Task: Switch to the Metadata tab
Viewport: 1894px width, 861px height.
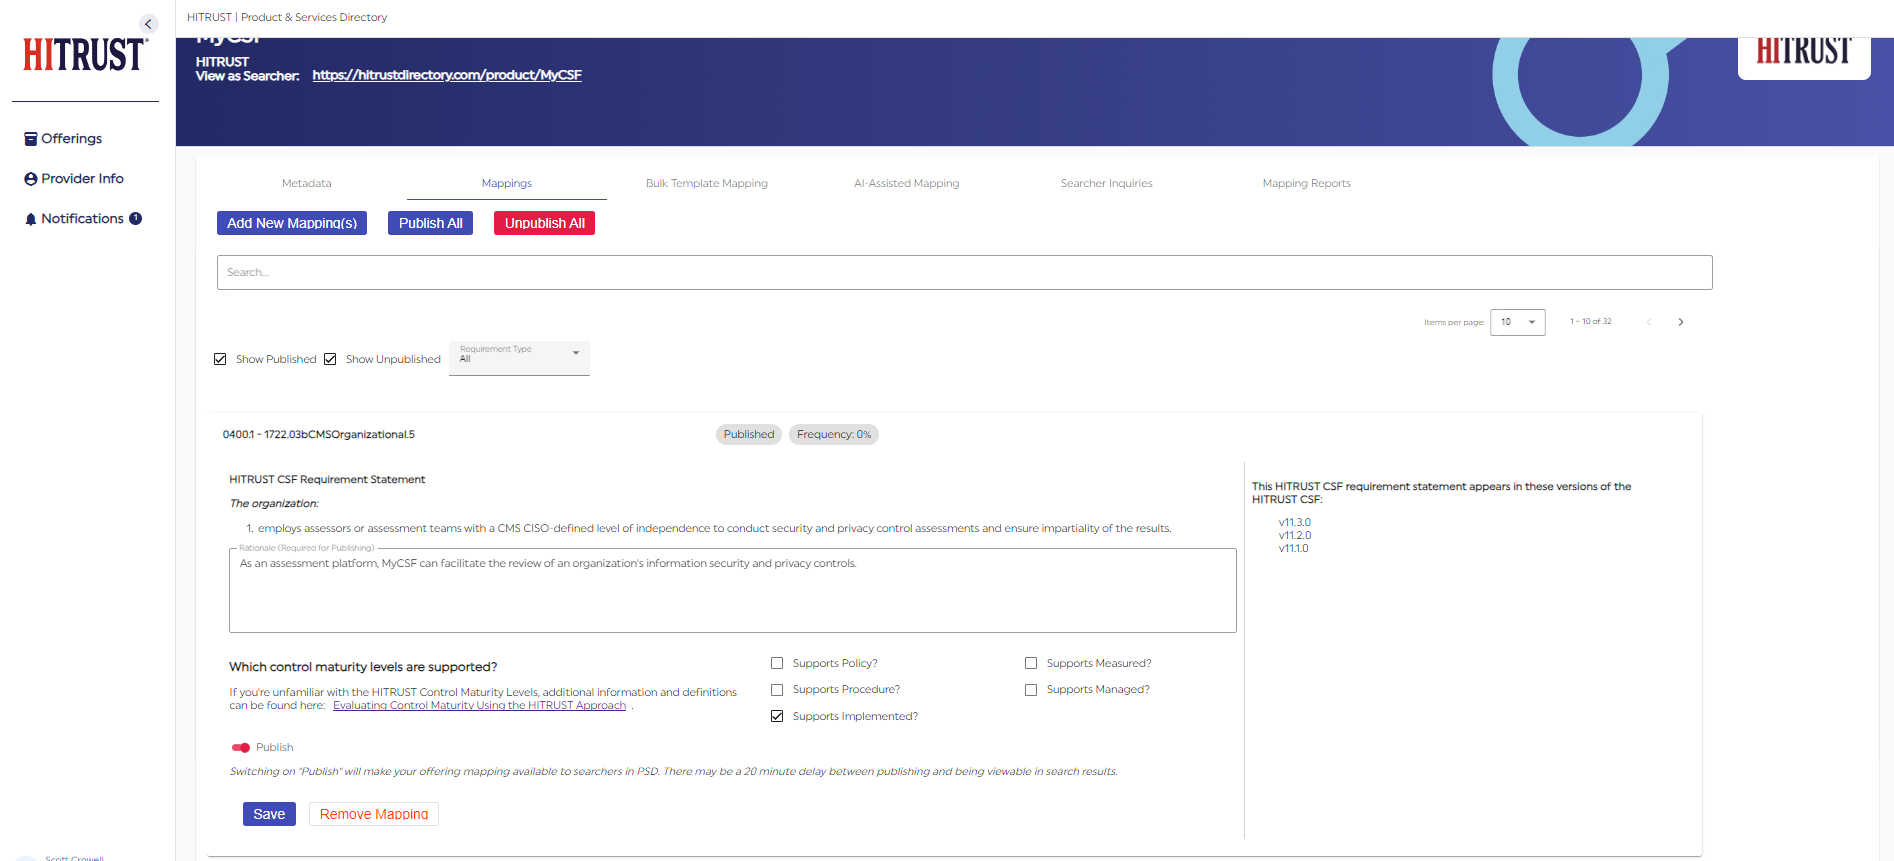Action: coord(307,183)
